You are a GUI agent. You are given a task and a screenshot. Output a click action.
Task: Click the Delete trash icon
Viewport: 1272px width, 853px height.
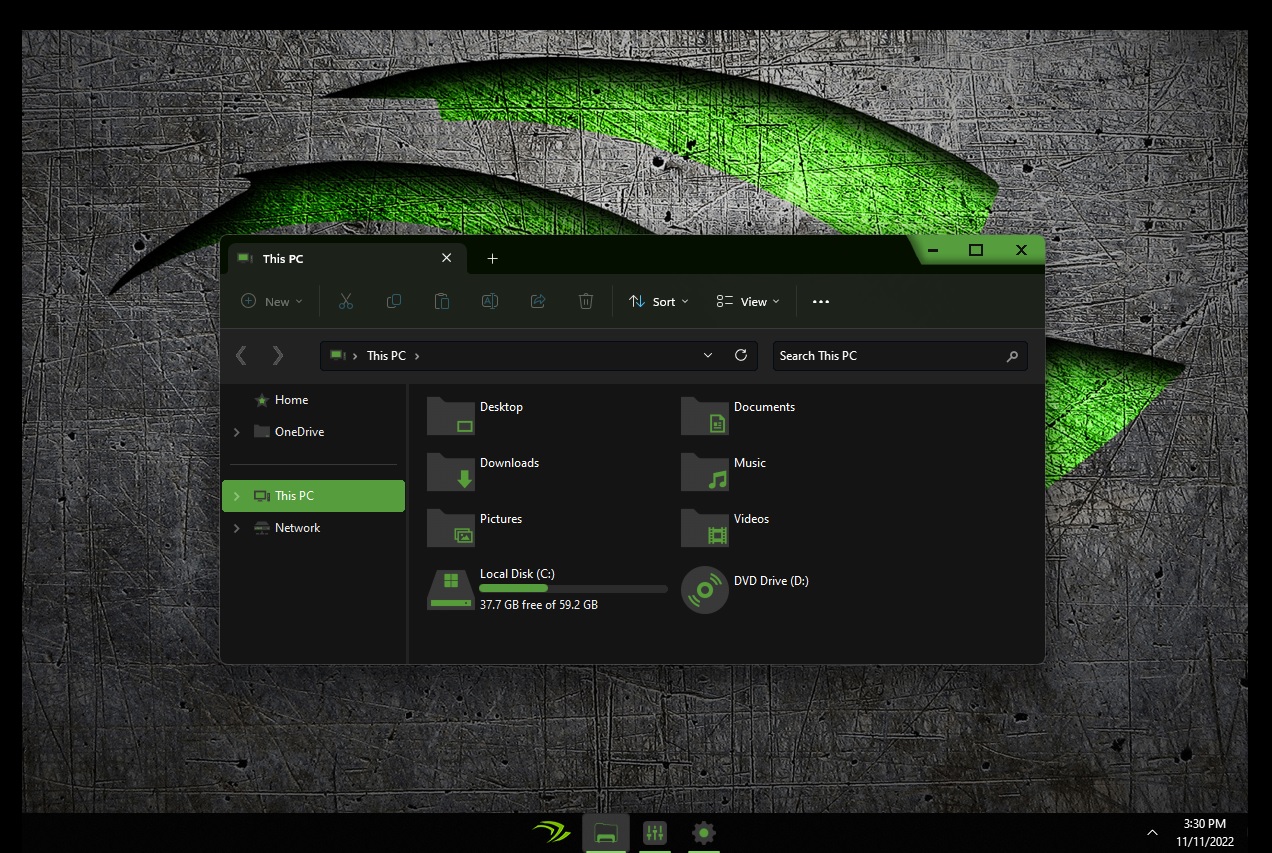coord(586,301)
